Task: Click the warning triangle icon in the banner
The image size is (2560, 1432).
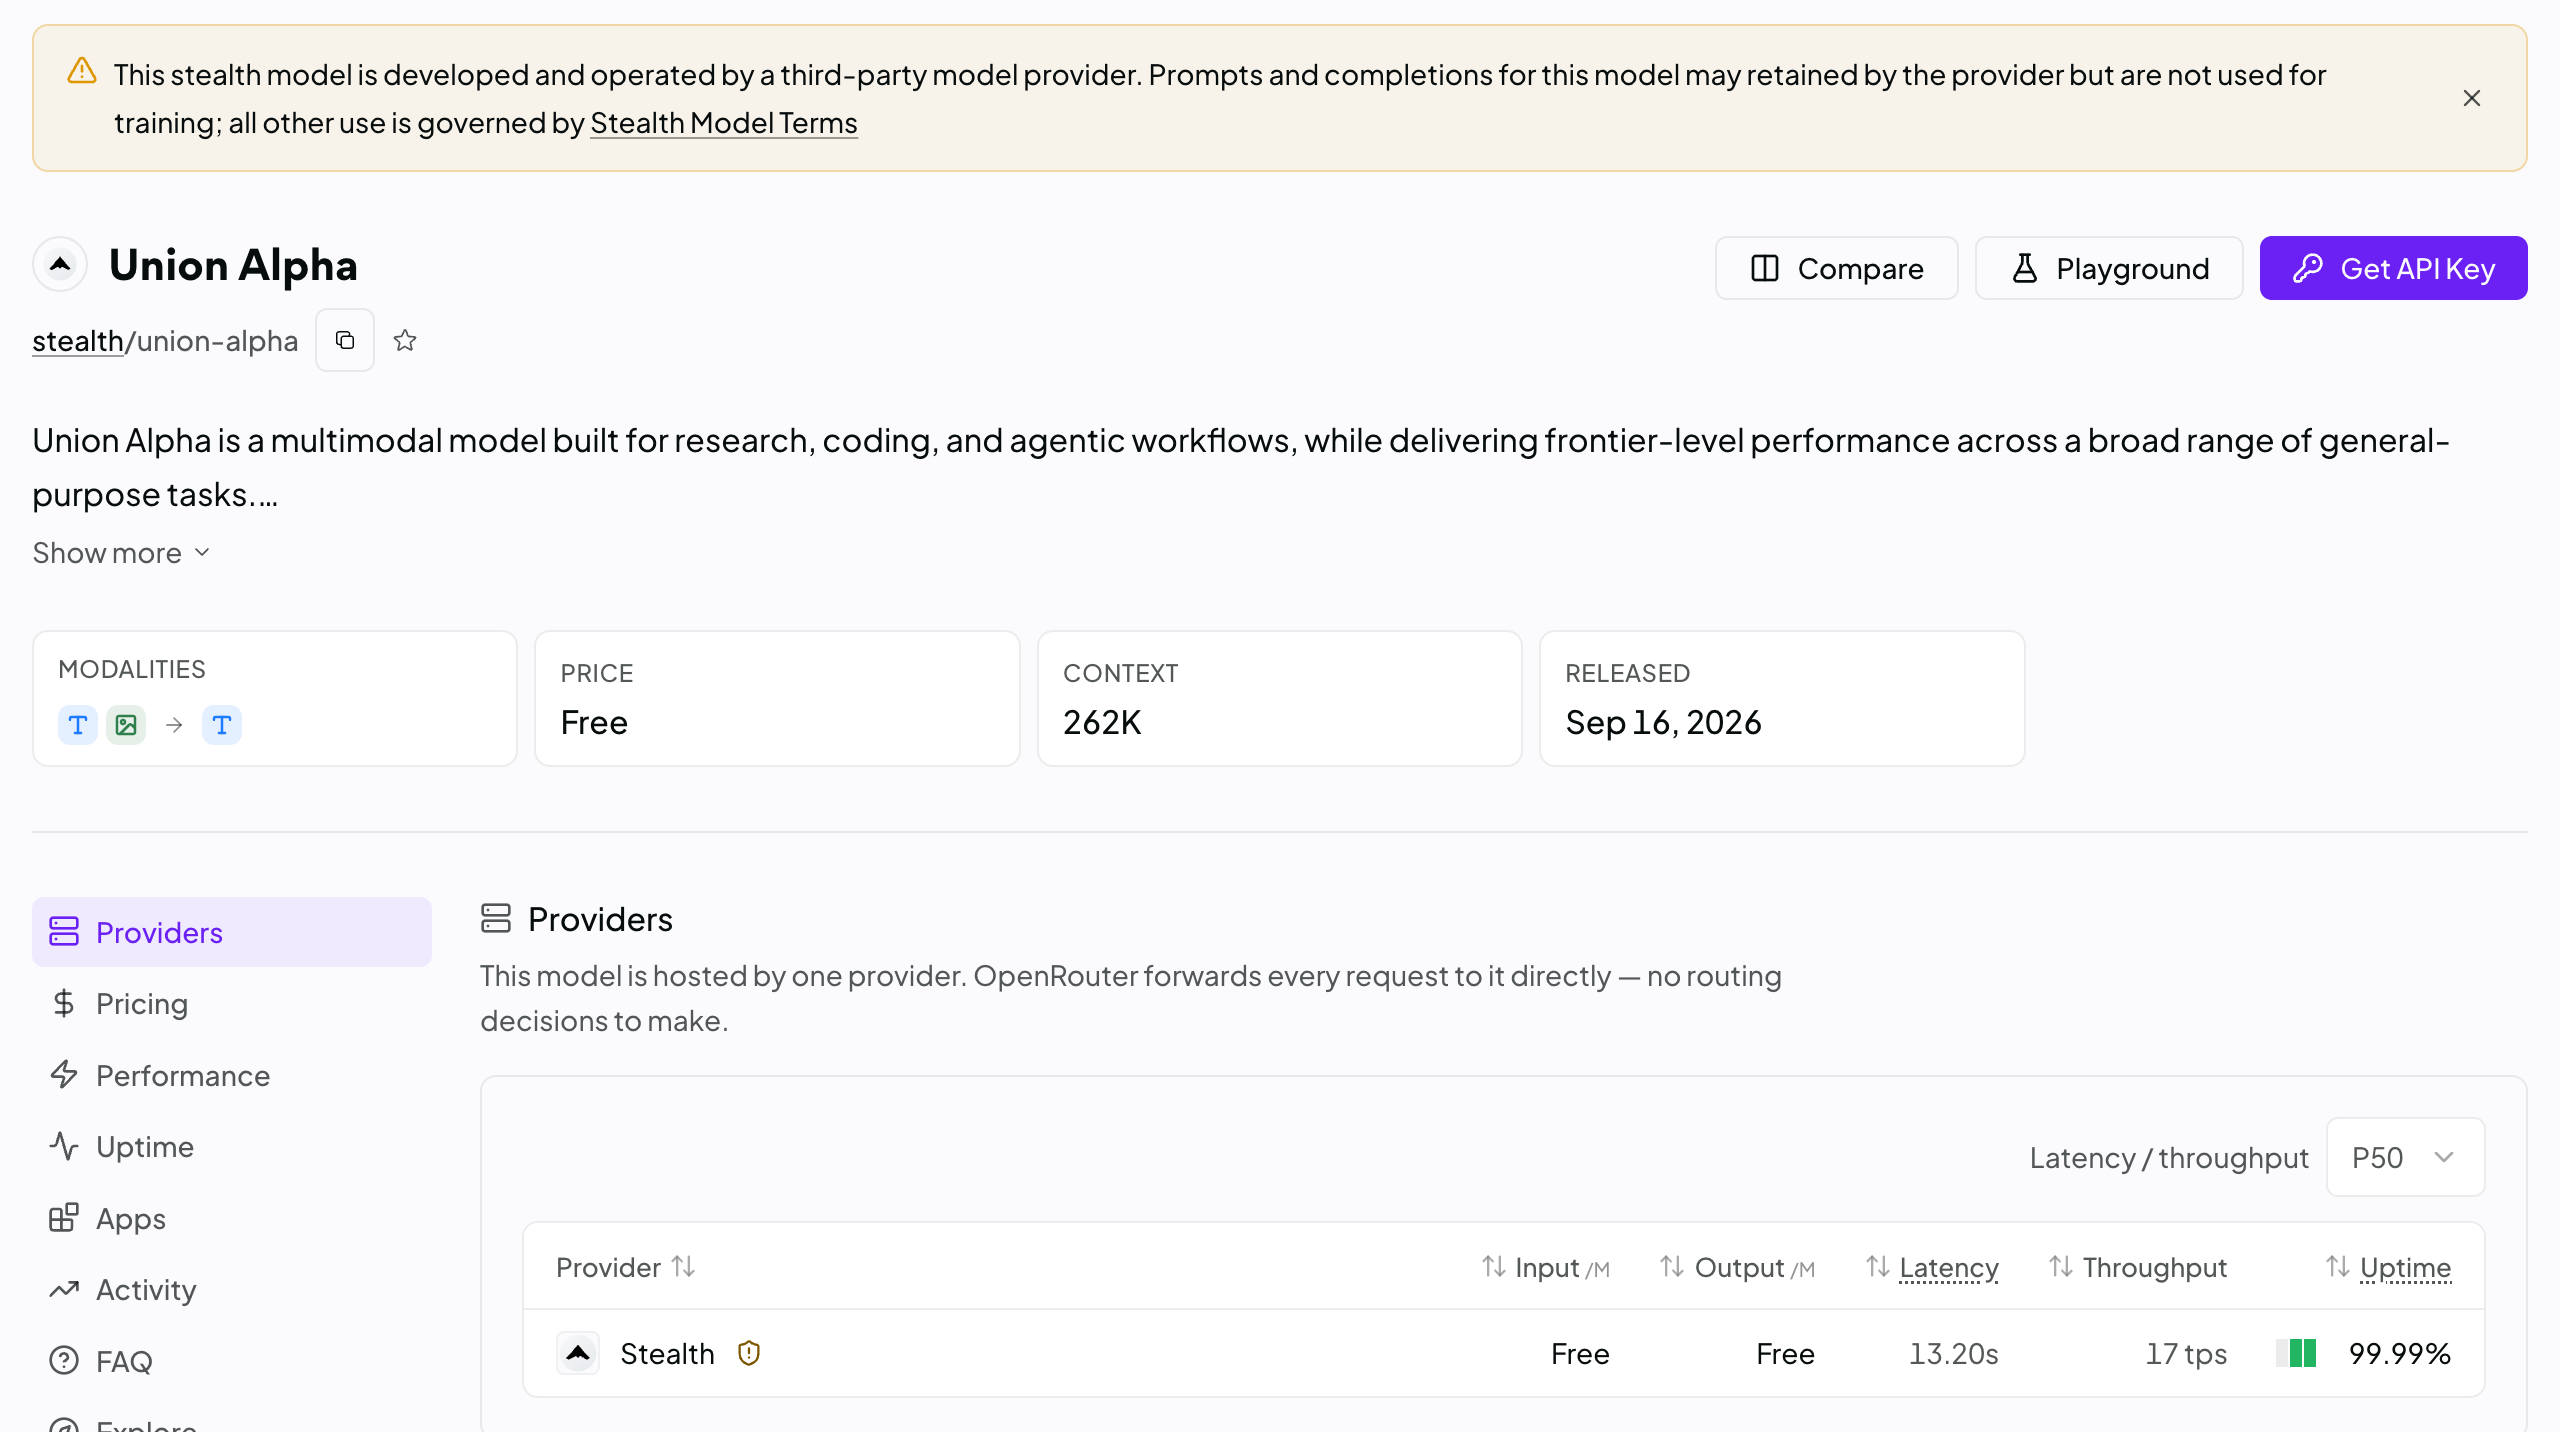Action: [x=82, y=71]
